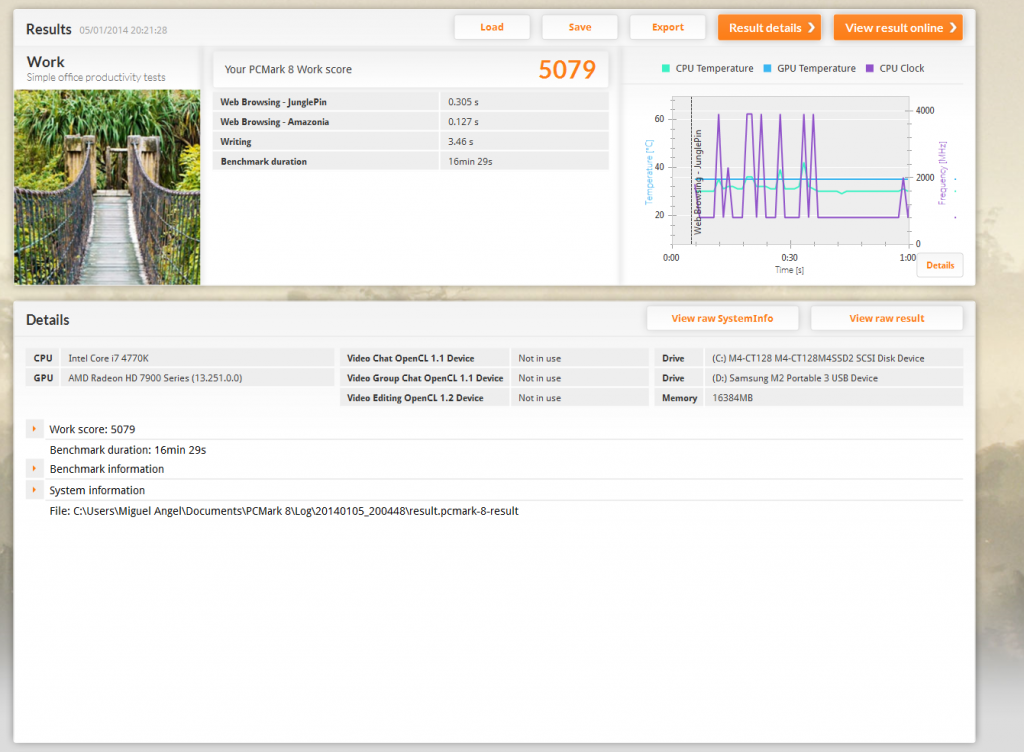Select the Benchmark duration line in Details list
1024x752 pixels.
click(128, 450)
